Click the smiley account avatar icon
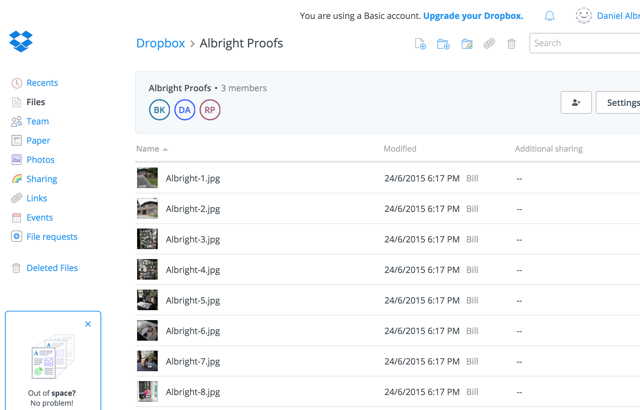Viewport: 640px width, 410px height. pos(584,16)
